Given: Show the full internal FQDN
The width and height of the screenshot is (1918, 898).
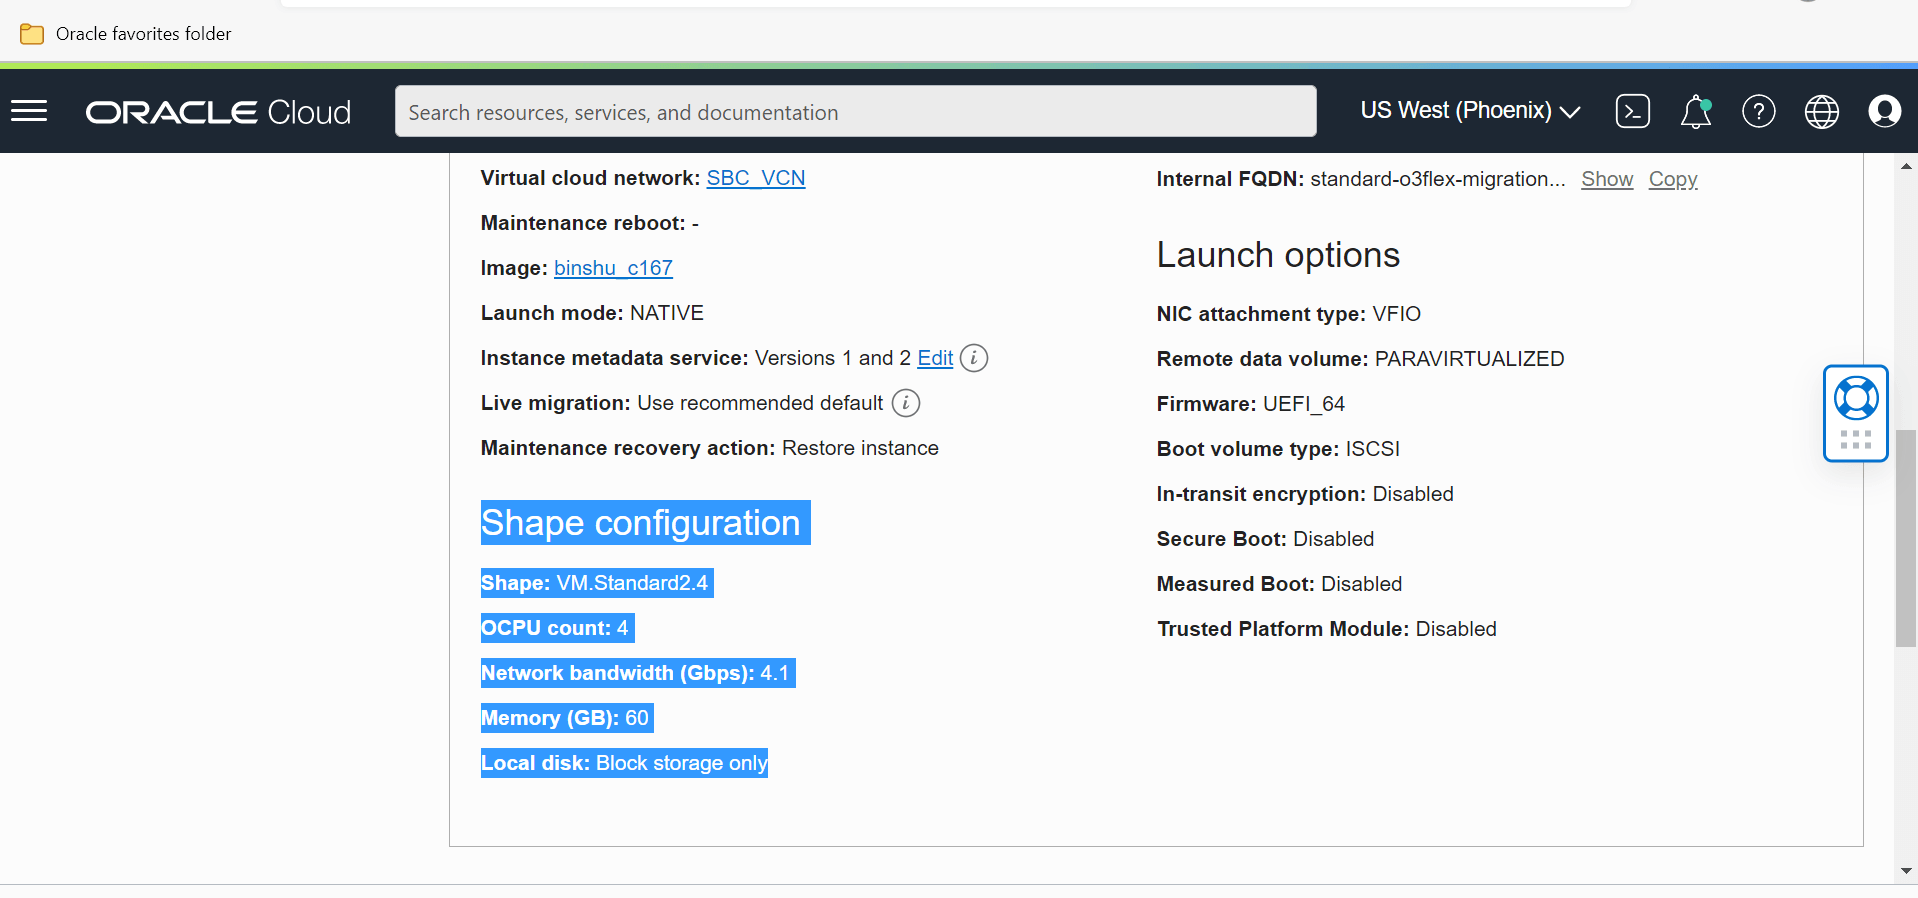Looking at the screenshot, I should point(1607,179).
